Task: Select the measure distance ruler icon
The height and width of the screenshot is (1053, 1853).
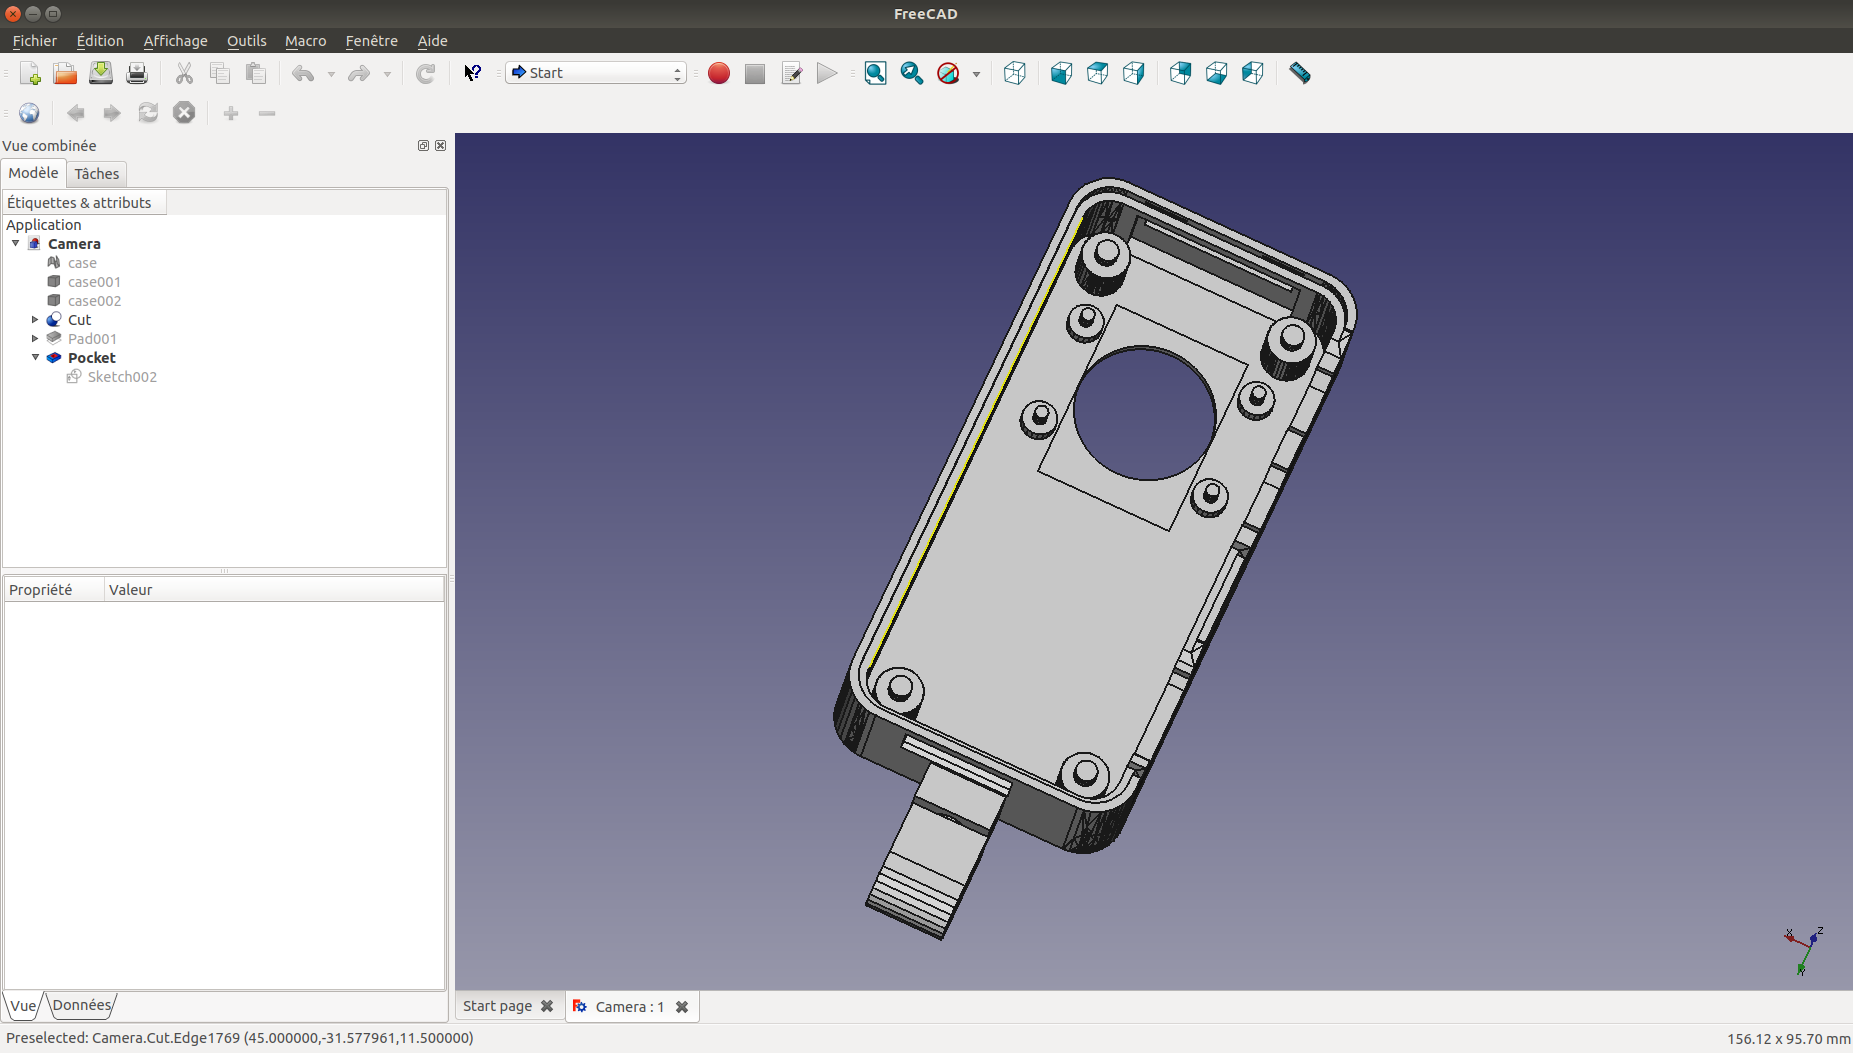Action: point(1299,73)
